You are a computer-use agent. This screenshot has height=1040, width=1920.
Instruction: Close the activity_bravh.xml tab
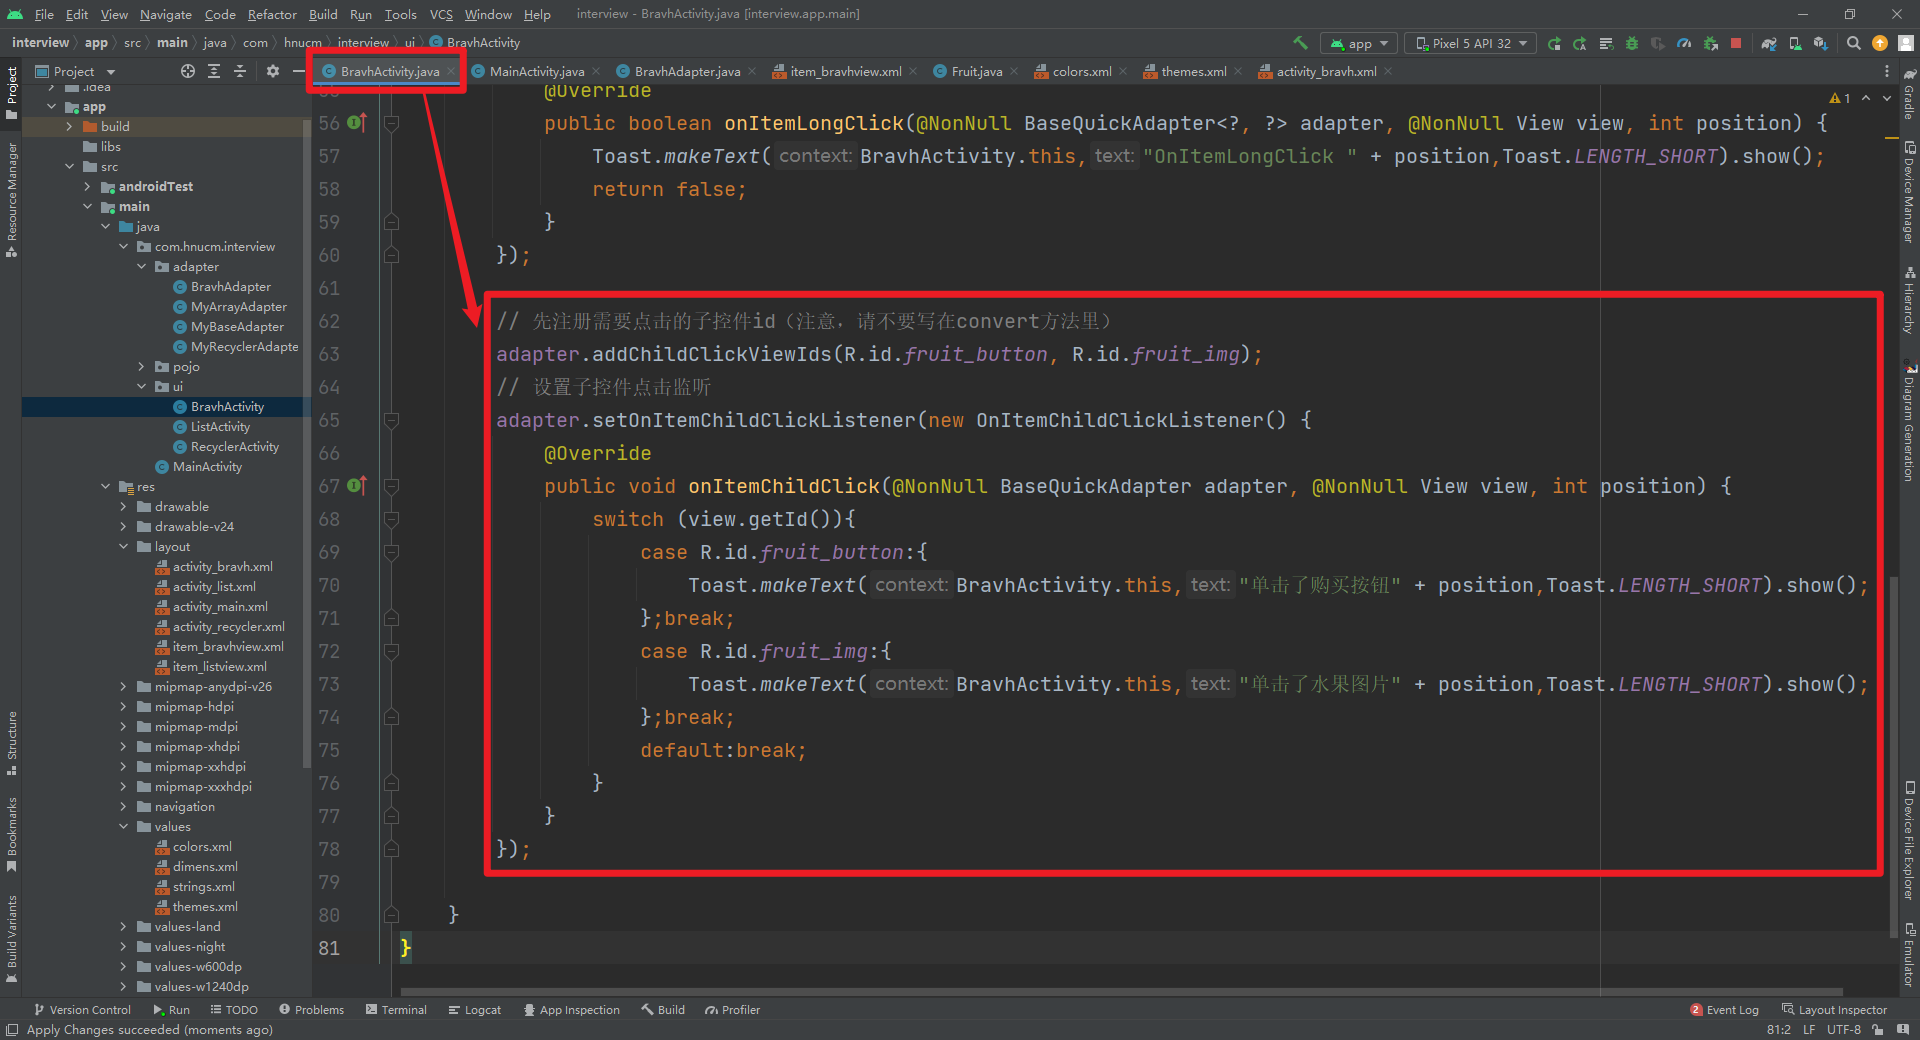pyautogui.click(x=1388, y=71)
